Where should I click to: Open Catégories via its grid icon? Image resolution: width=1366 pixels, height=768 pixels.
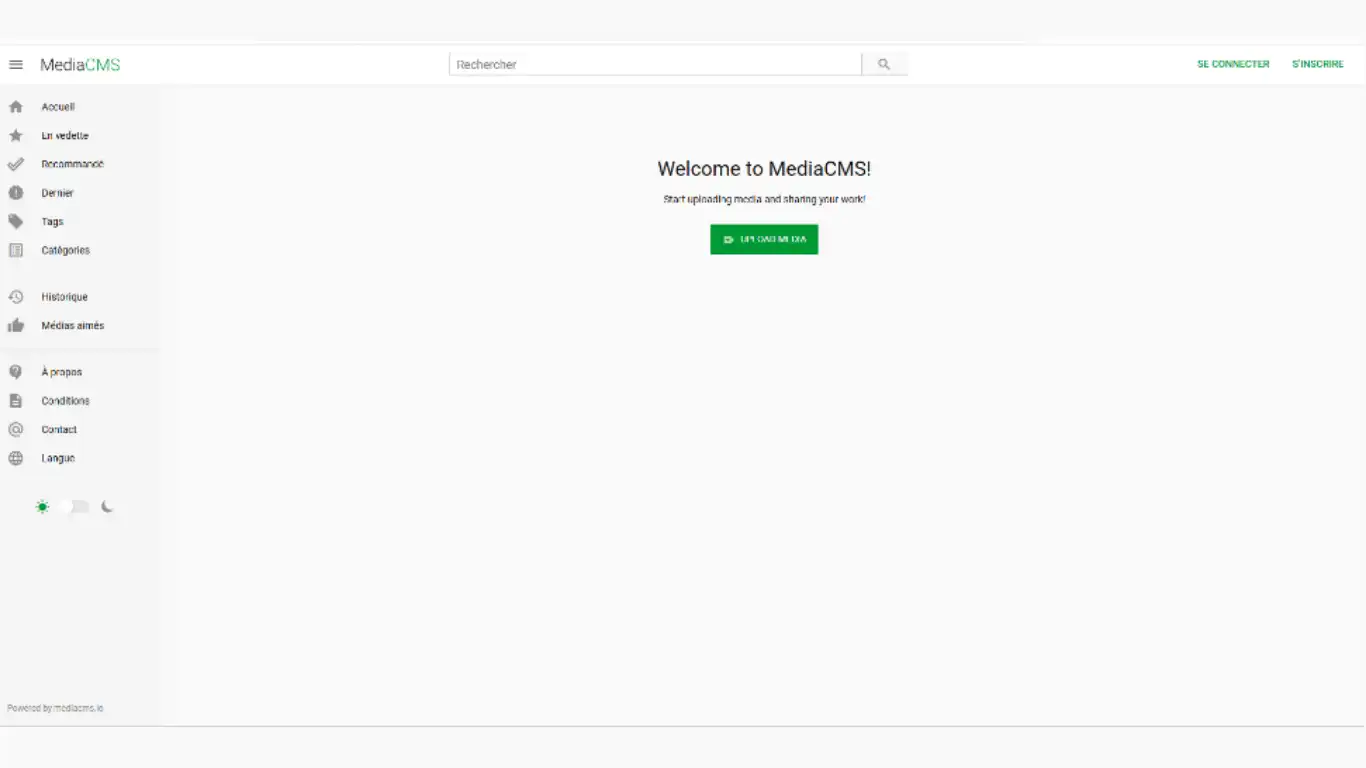(x=15, y=250)
